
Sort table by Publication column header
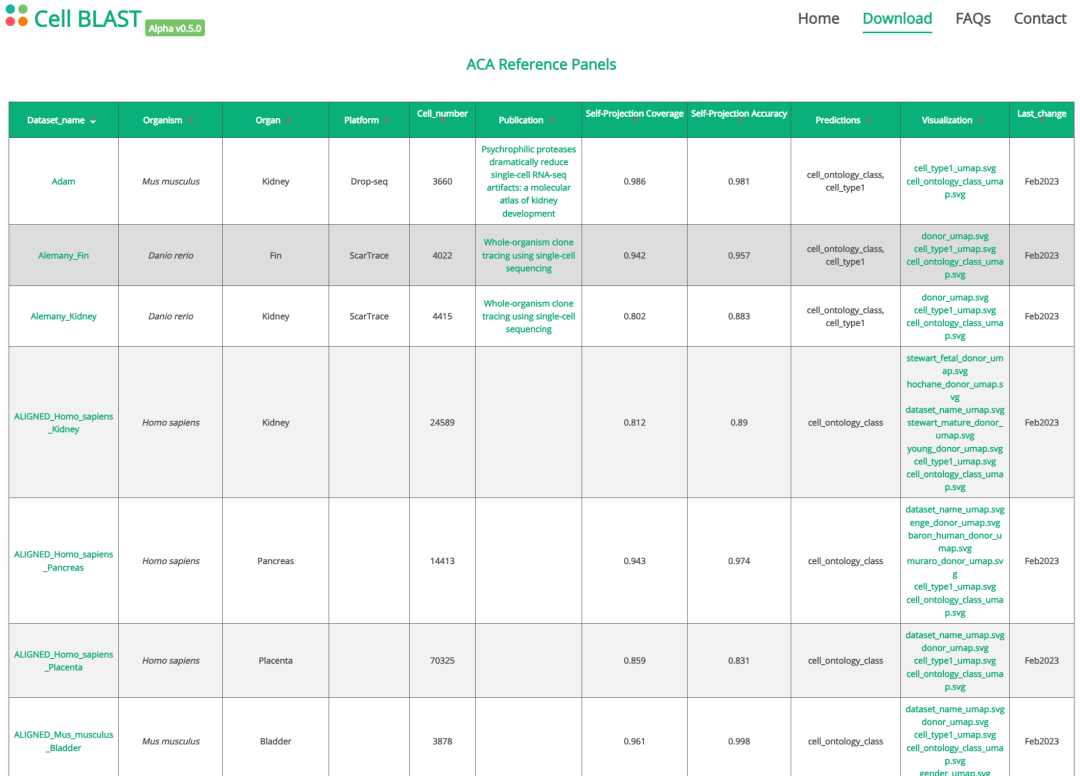pyautogui.click(x=528, y=120)
